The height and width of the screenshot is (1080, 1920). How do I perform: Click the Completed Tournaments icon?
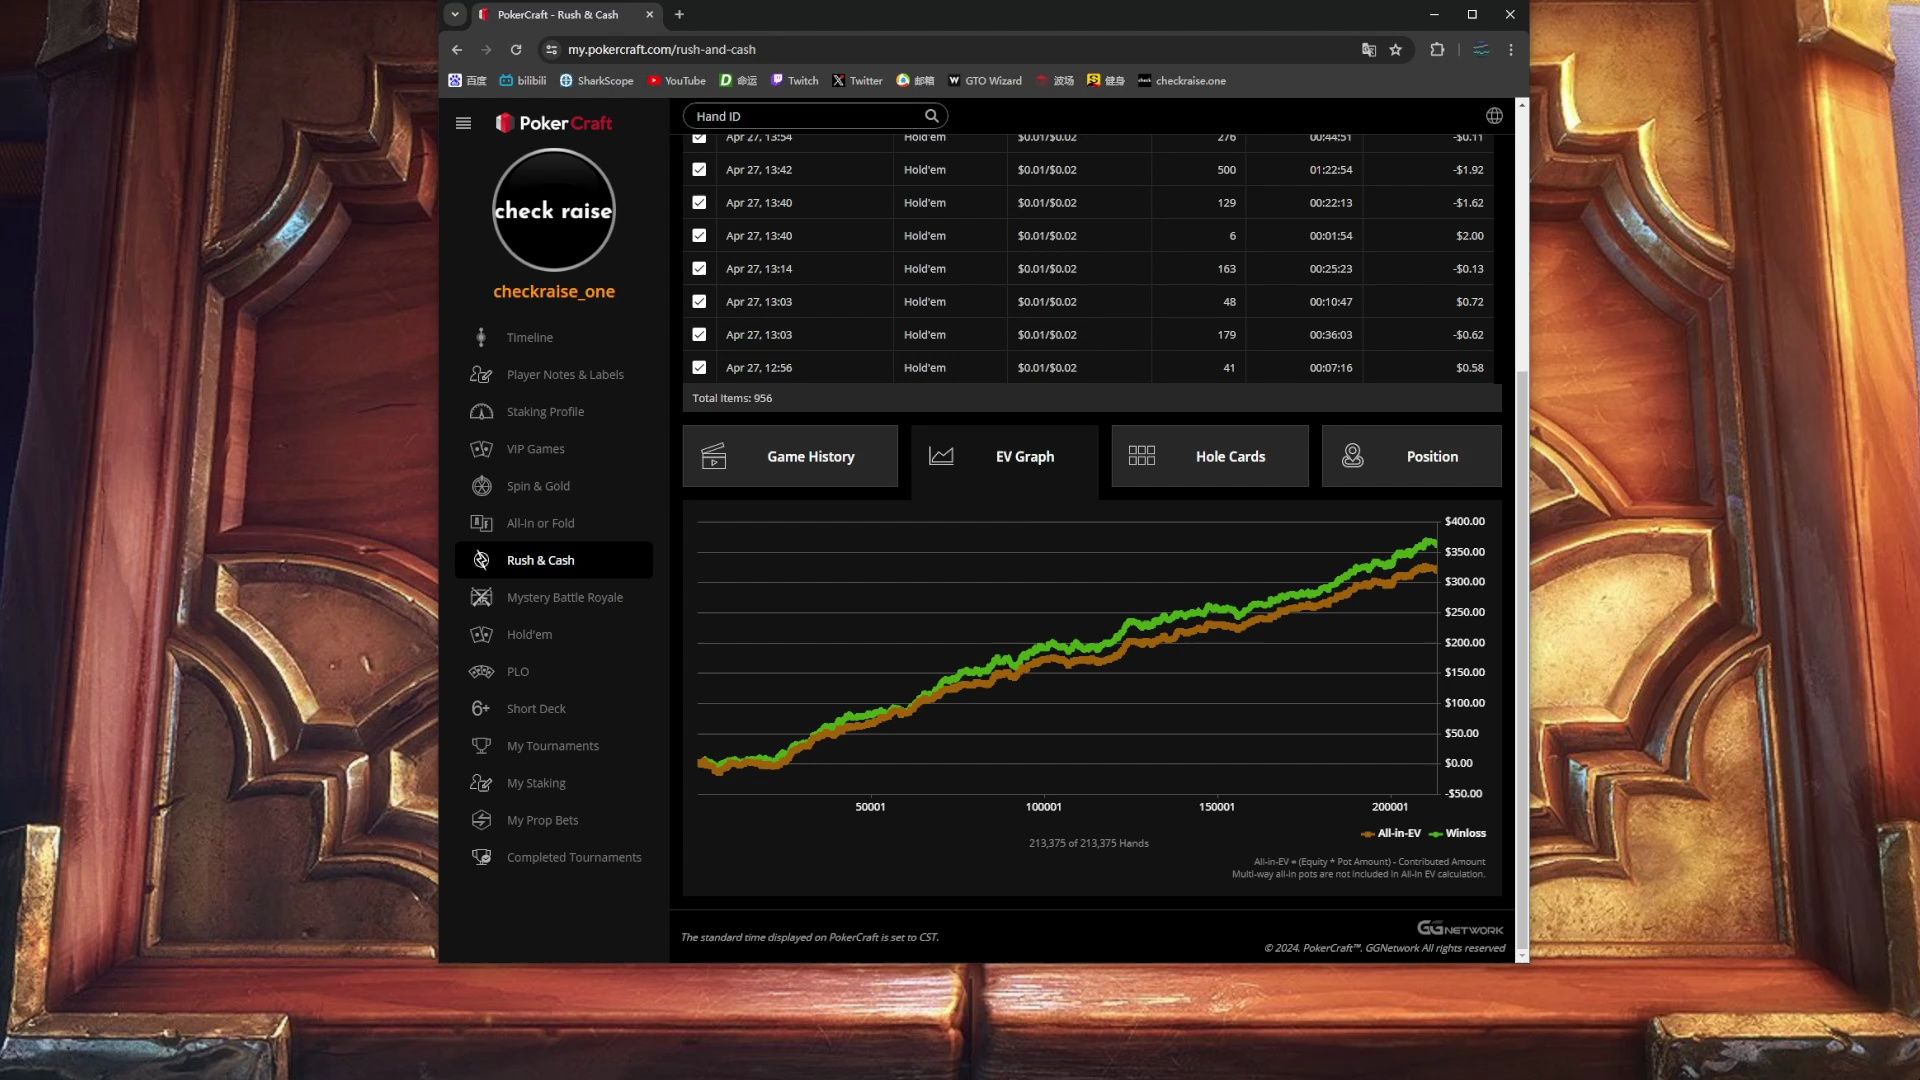point(481,857)
